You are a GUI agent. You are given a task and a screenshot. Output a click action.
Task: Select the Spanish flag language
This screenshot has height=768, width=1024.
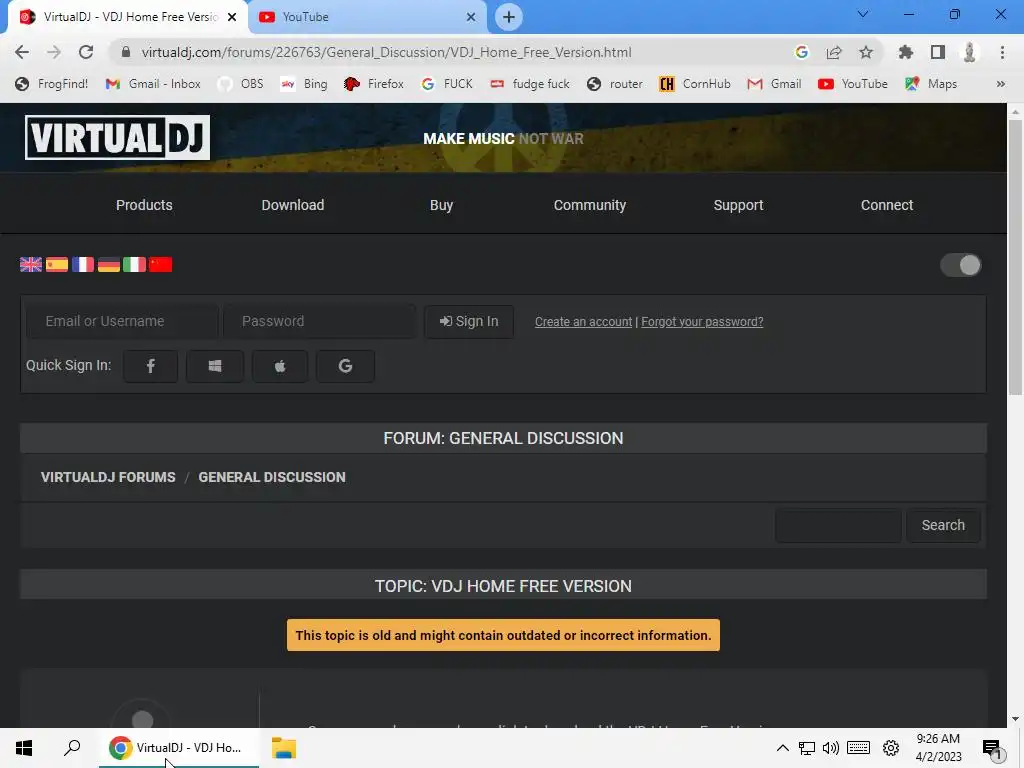tap(57, 264)
